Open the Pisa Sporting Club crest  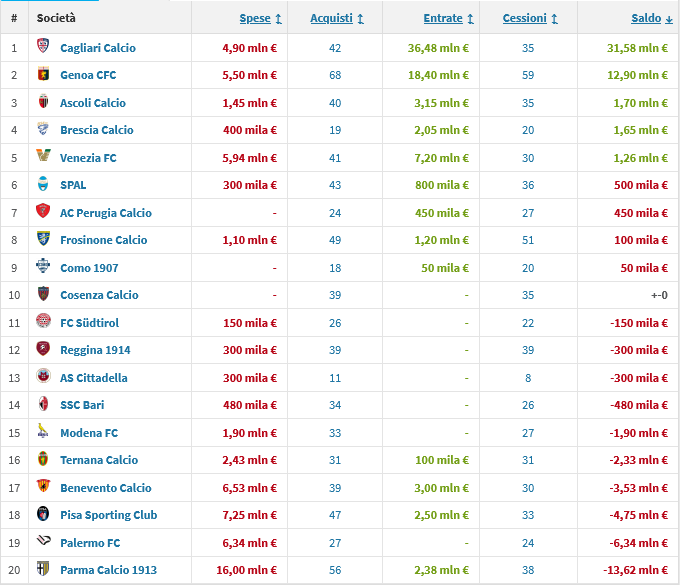tap(43, 514)
